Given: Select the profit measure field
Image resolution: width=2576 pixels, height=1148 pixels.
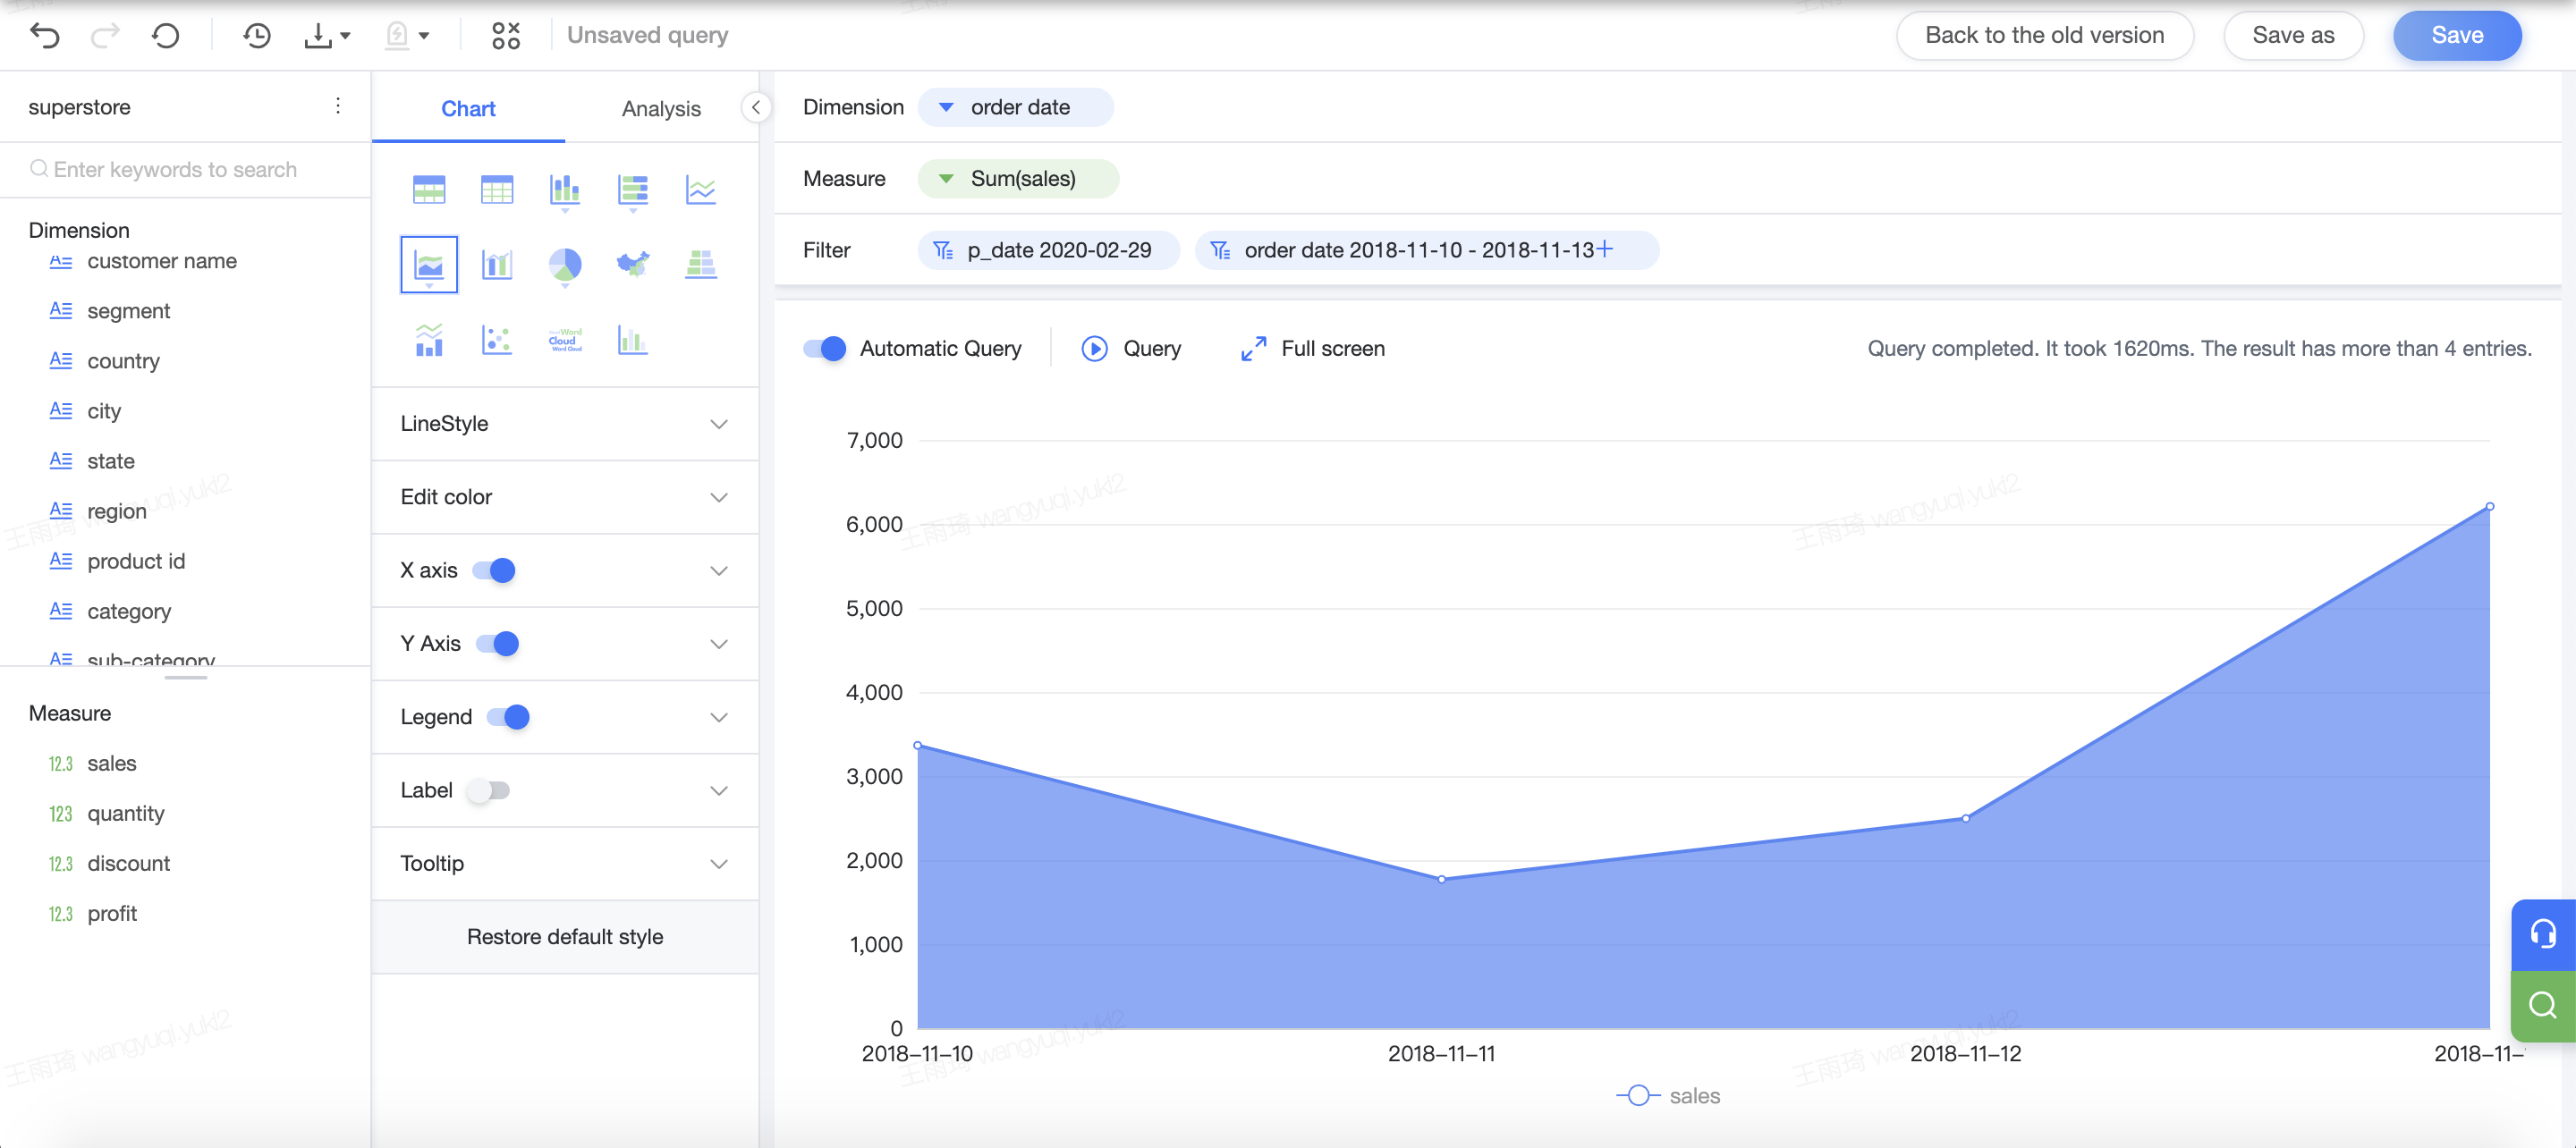Looking at the screenshot, I should click(112, 914).
